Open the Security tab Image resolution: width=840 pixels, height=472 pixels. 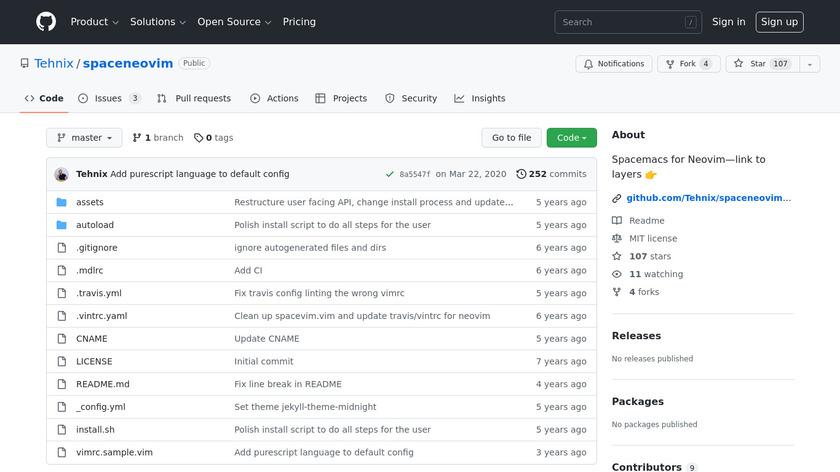tap(411, 98)
